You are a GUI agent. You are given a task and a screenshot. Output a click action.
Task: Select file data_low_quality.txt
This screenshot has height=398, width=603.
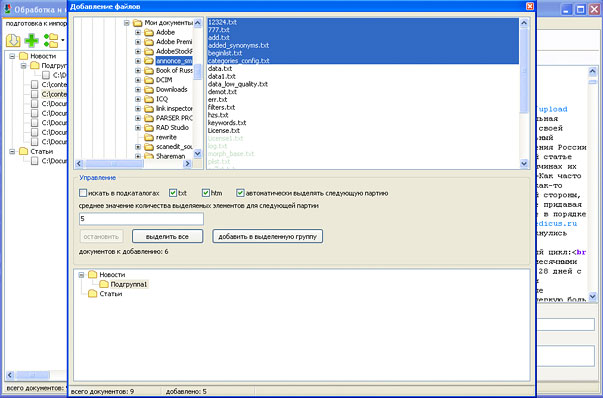click(x=238, y=84)
